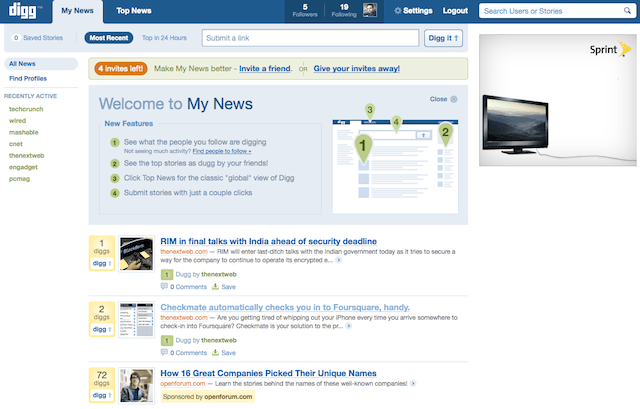640x409 pixels.
Task: Click the Digg logo
Action: point(24,11)
